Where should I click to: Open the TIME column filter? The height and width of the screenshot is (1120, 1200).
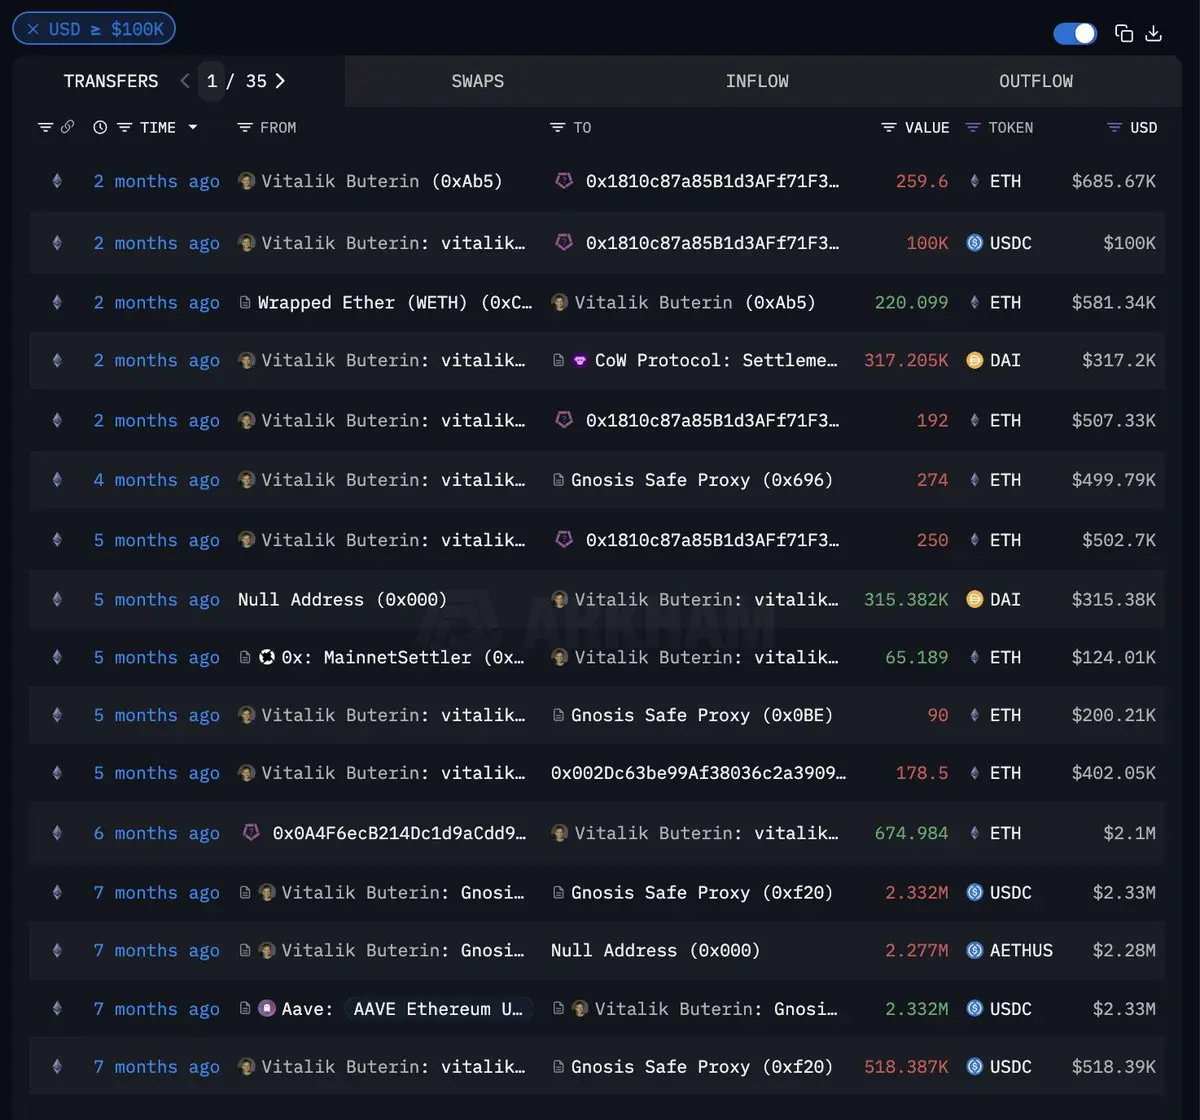coord(124,127)
